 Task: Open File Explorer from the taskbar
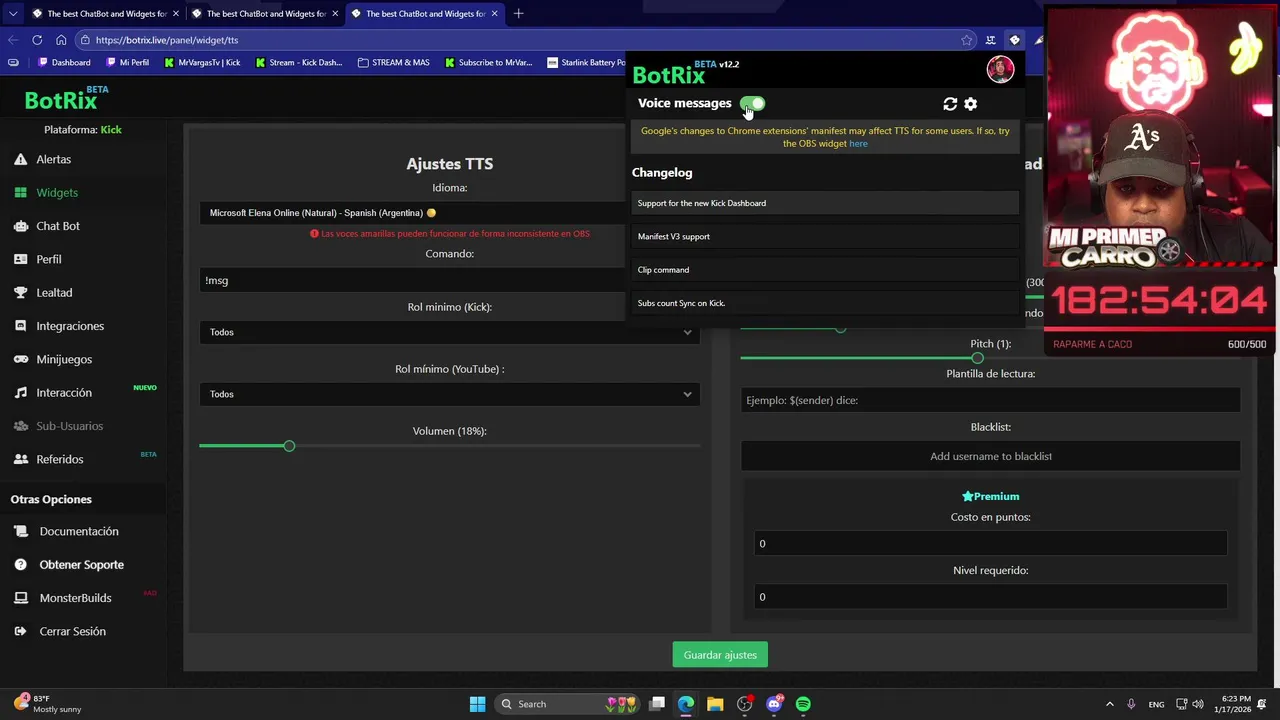715,704
